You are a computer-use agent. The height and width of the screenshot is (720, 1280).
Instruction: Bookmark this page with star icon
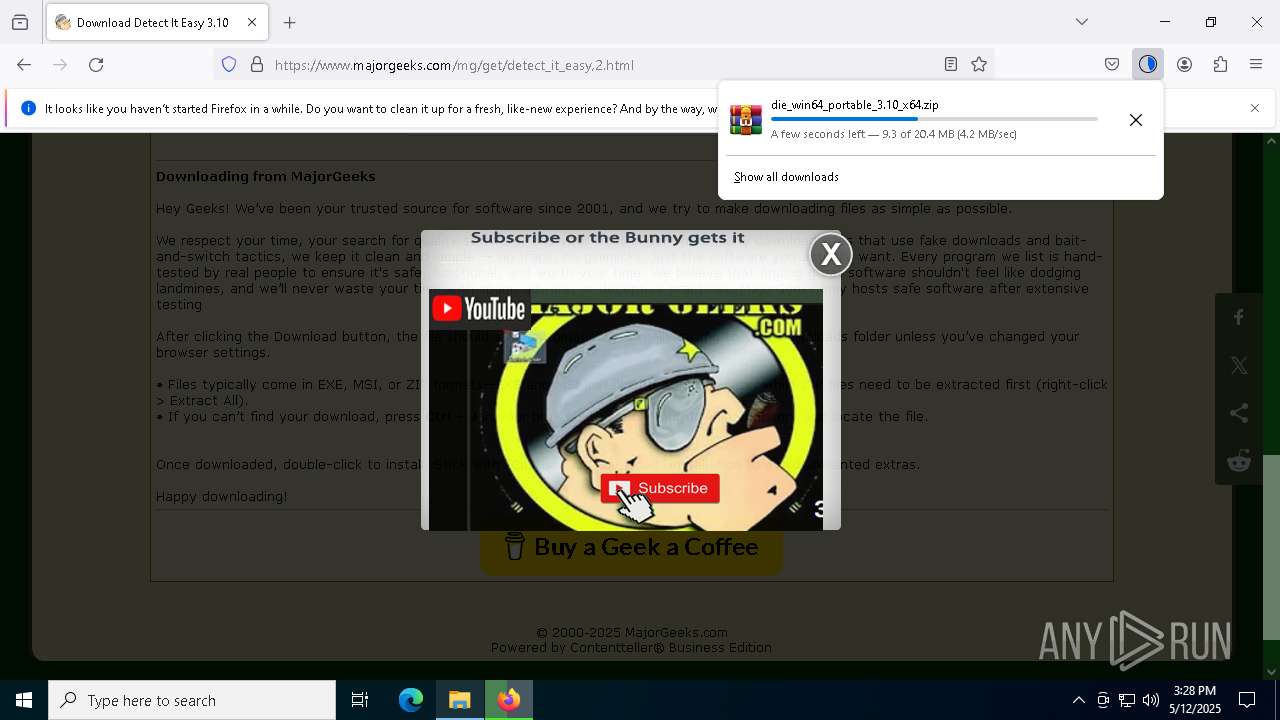(979, 65)
